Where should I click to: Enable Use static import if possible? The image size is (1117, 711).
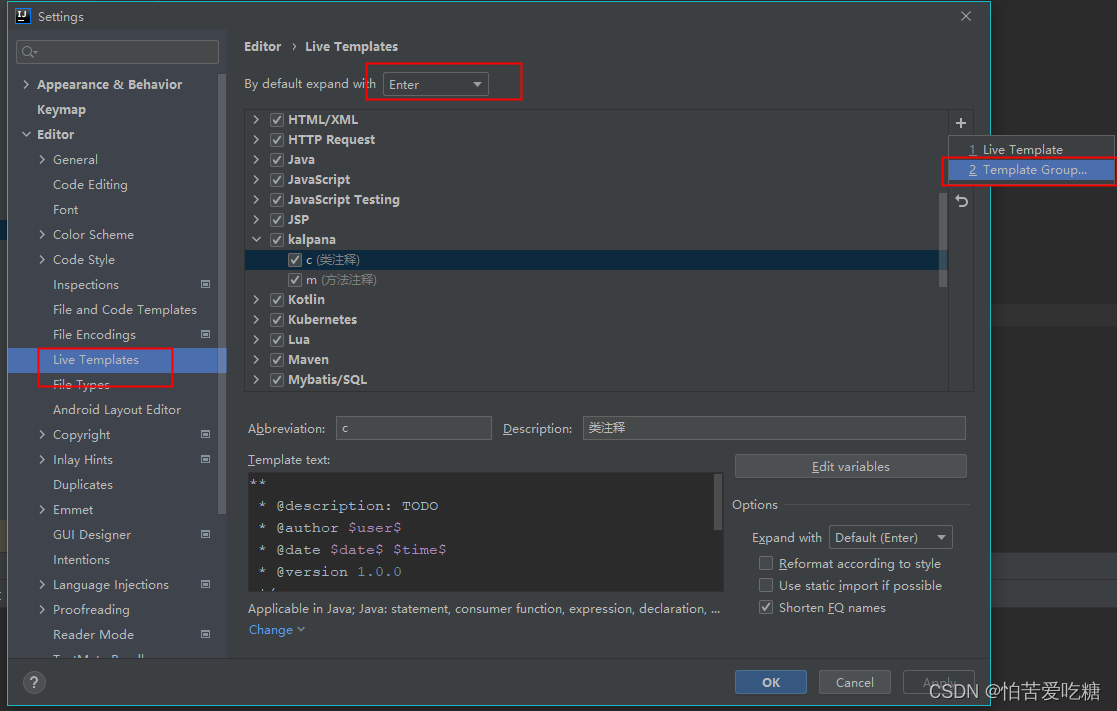pos(766,586)
